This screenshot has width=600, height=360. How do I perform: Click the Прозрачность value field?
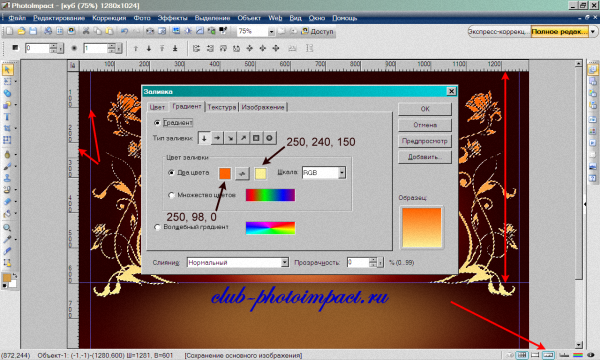358,262
